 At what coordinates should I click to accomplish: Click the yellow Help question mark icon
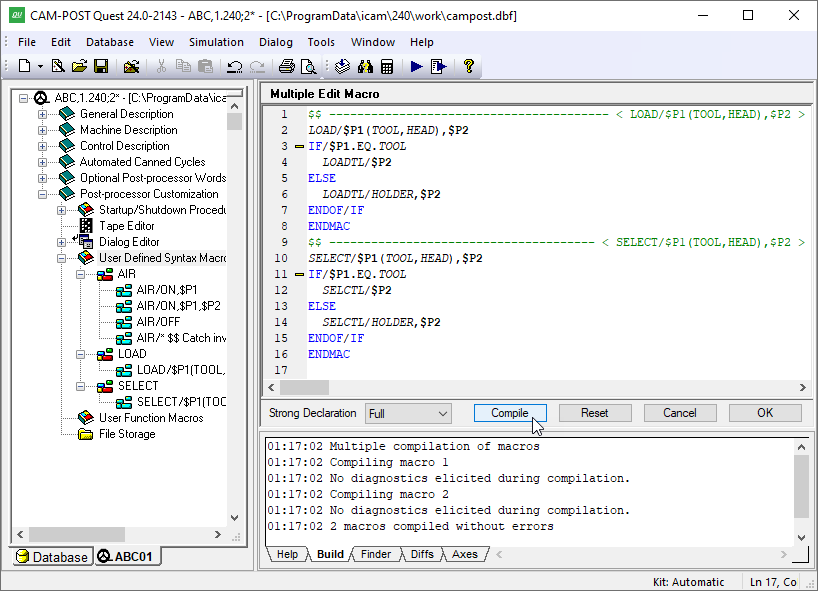point(468,66)
